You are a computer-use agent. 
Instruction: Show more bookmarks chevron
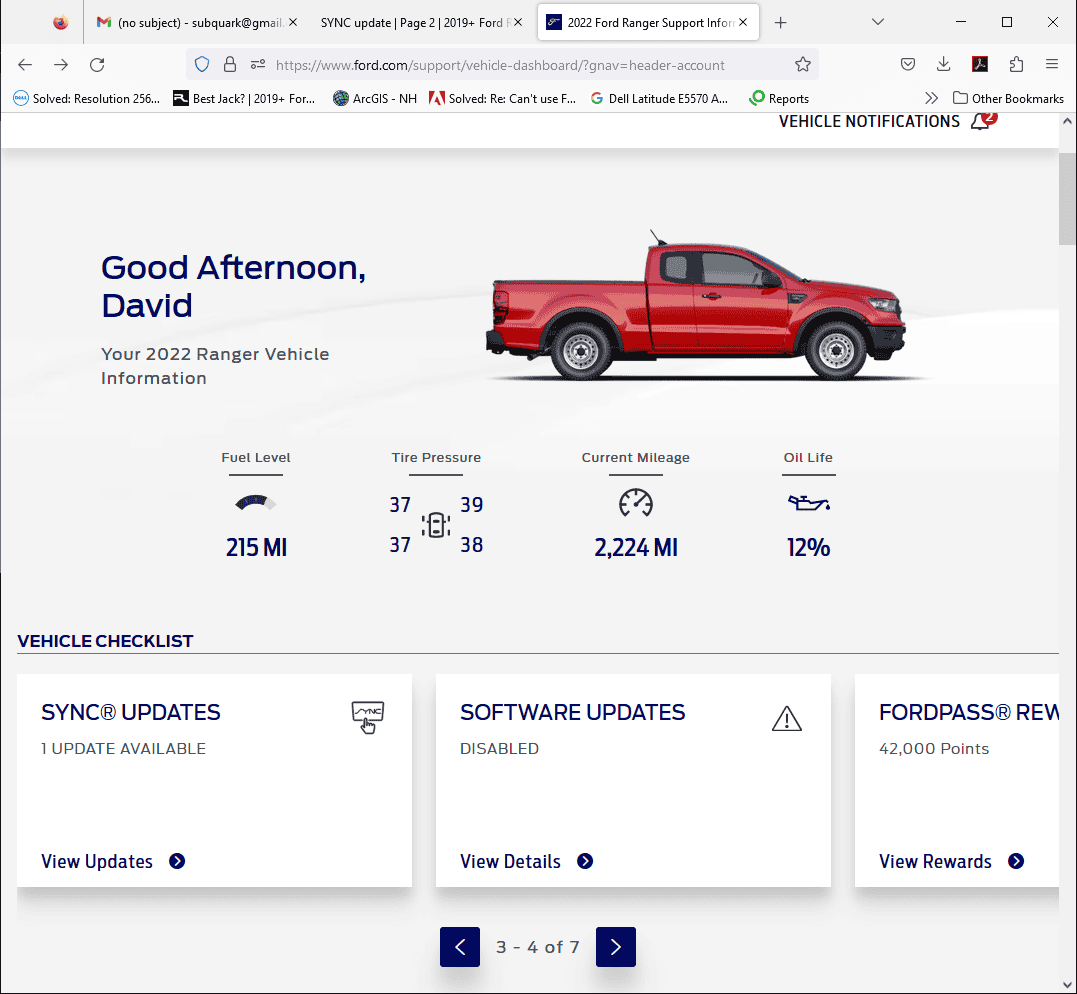(x=931, y=98)
